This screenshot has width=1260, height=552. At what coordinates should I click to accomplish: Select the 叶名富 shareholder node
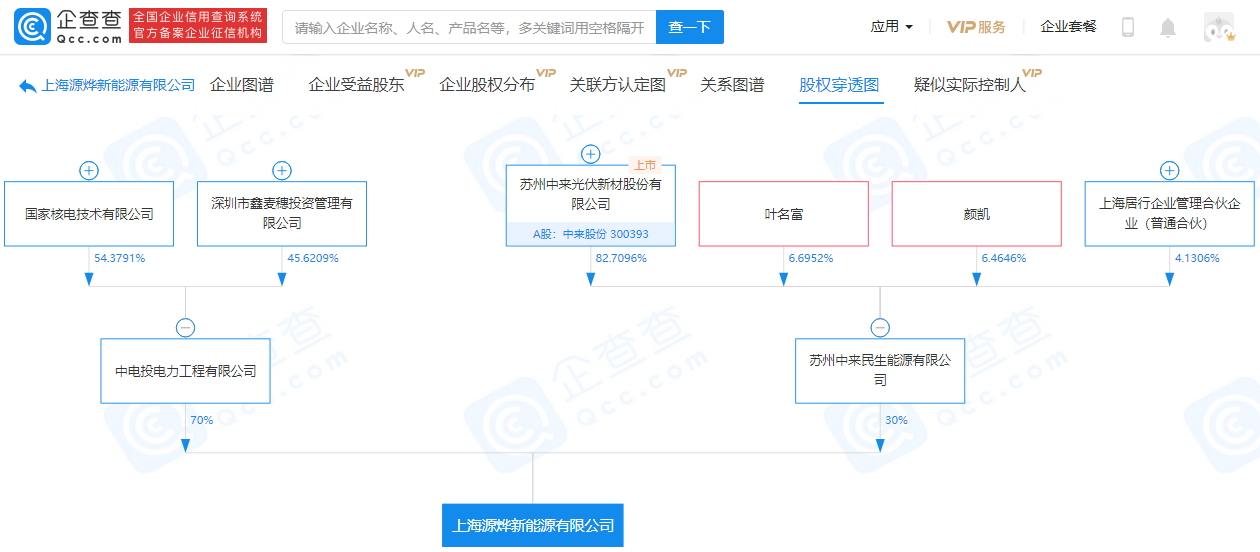pos(783,214)
